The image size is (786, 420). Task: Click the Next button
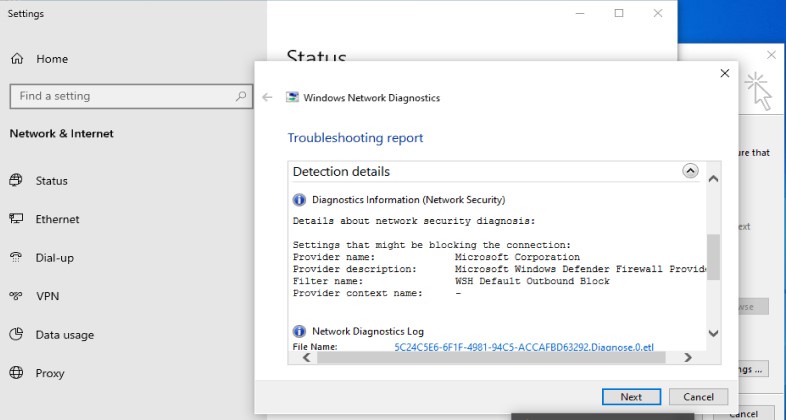(x=631, y=397)
